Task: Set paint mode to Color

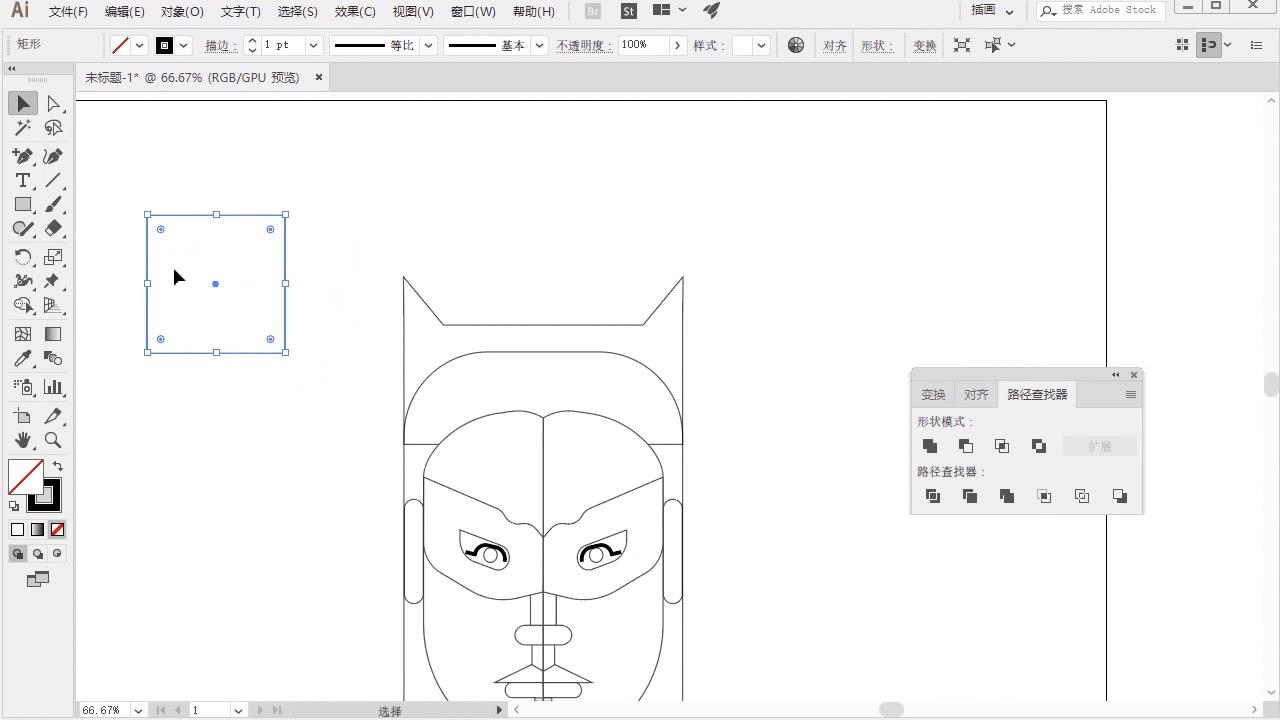Action: [17, 530]
